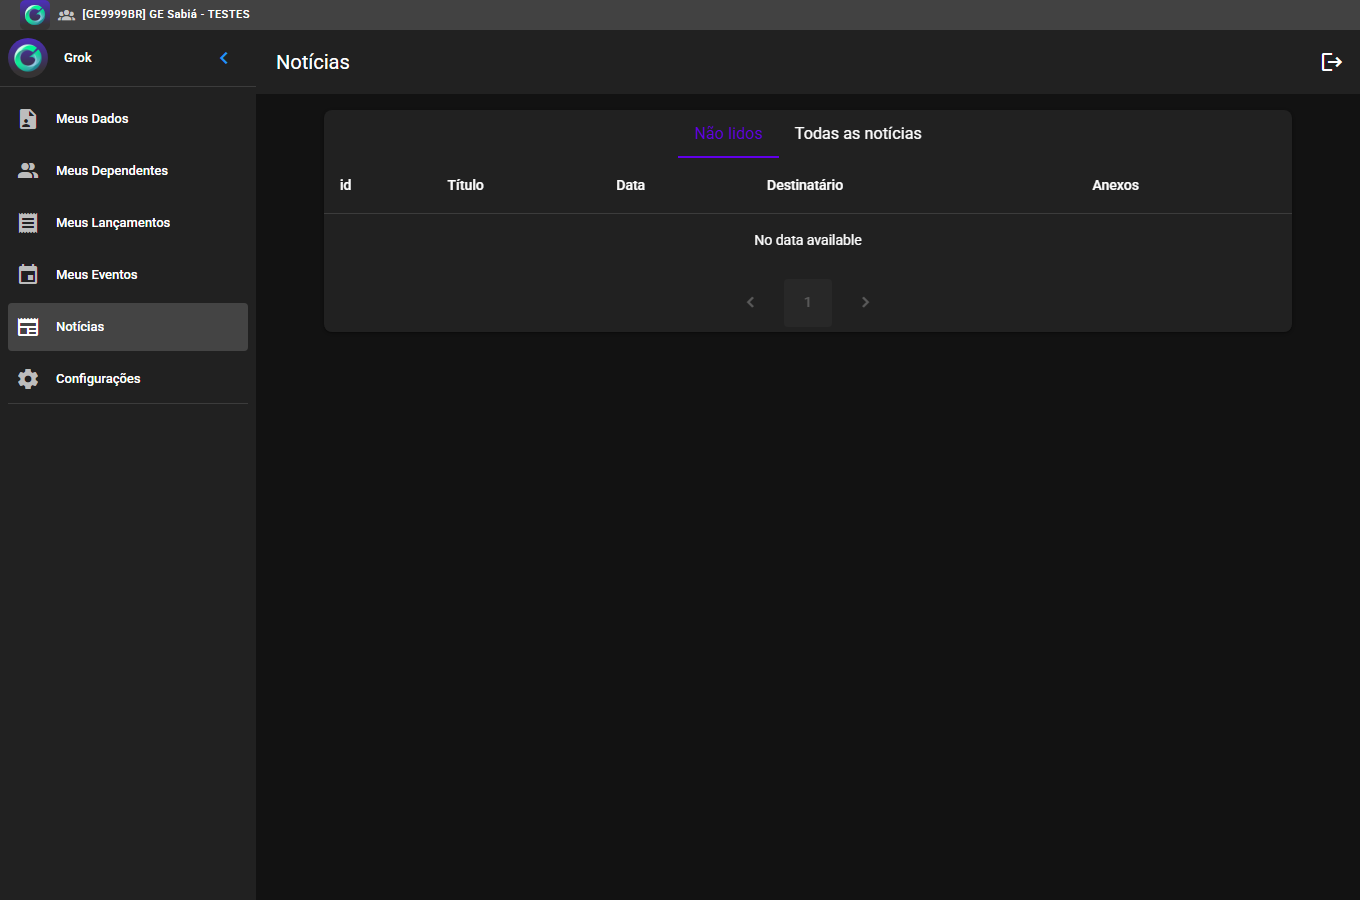This screenshot has width=1360, height=900.
Task: Sort by the id column header
Action: pyautogui.click(x=345, y=185)
